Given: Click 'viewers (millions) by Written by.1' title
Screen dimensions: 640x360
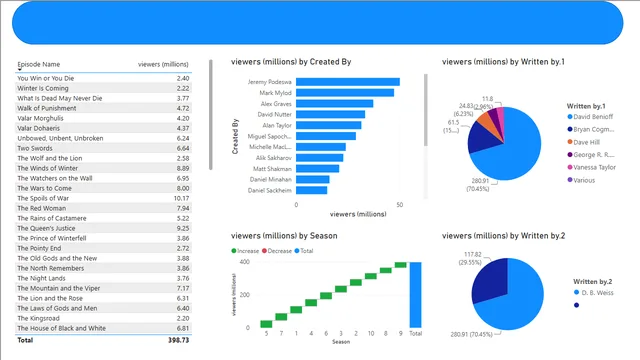Looking at the screenshot, I should tap(503, 62).
